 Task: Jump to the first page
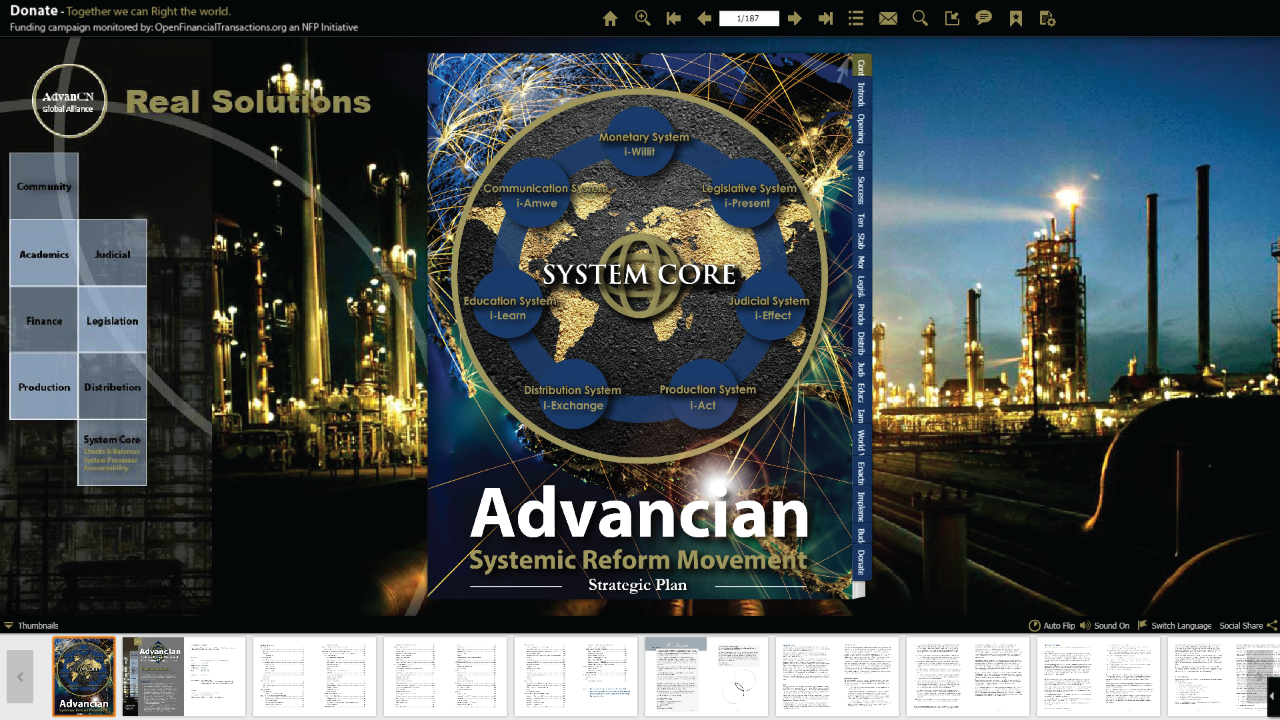click(673, 18)
